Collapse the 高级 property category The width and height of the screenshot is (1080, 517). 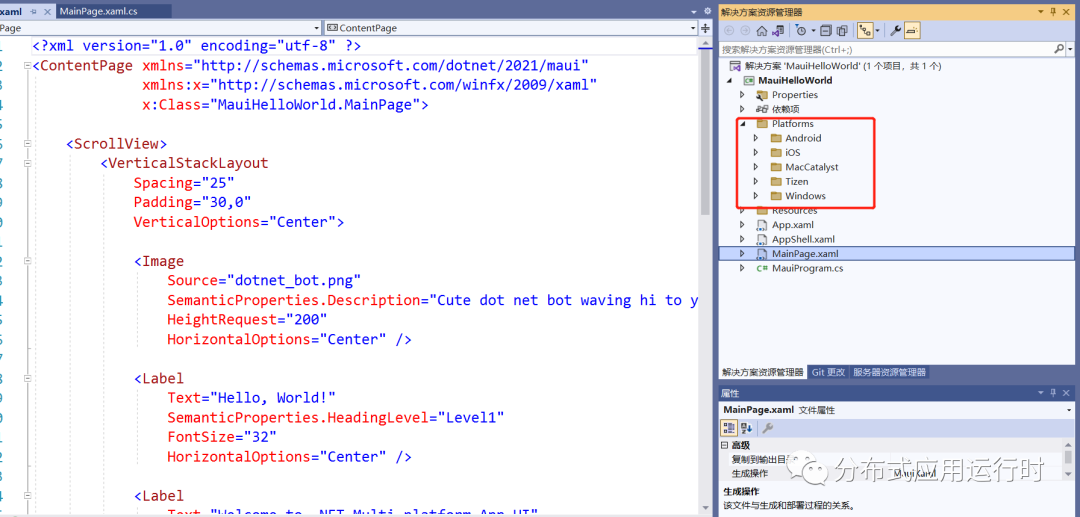pos(725,445)
